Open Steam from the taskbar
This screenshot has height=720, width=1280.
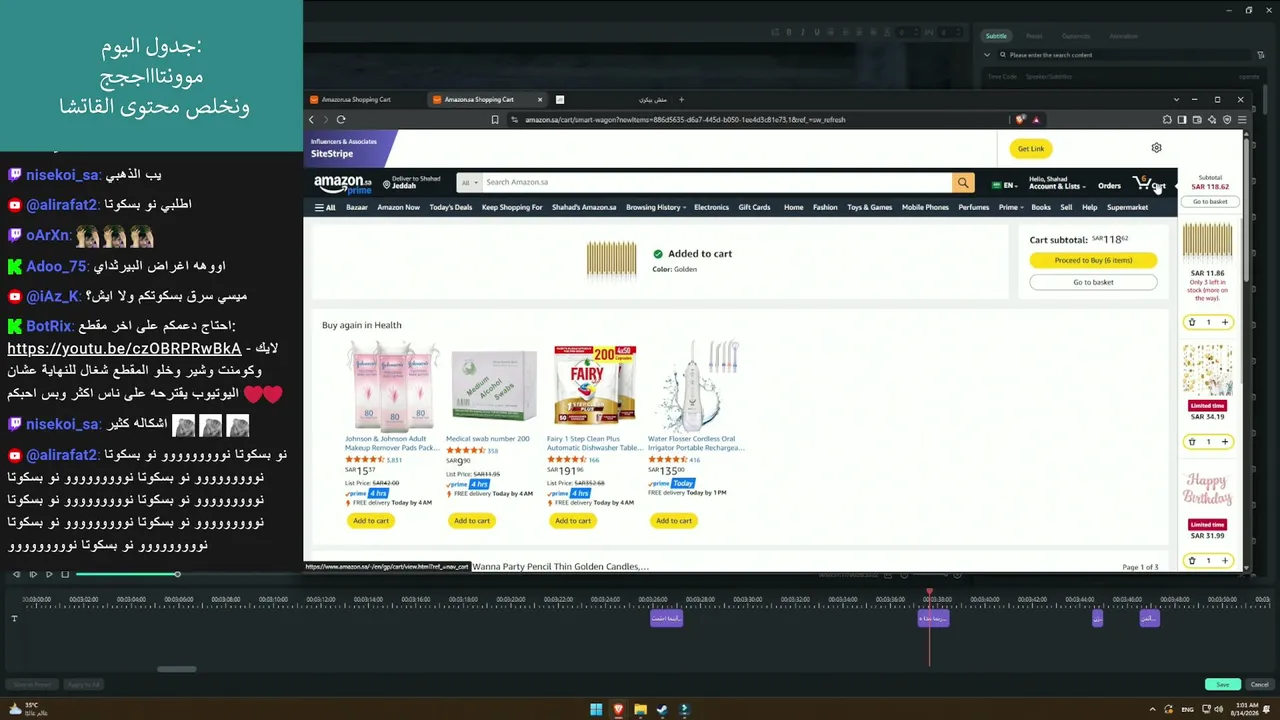662,710
